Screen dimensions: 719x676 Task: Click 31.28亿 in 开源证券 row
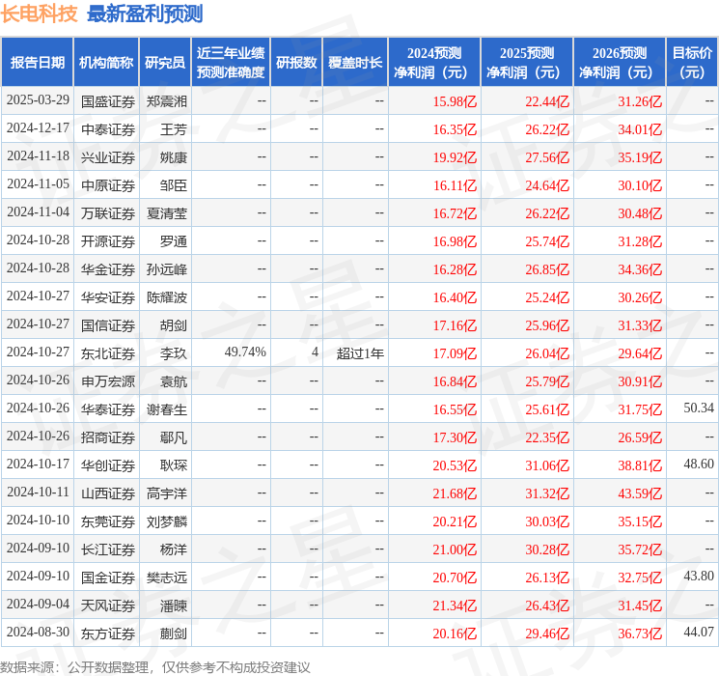[640, 241]
